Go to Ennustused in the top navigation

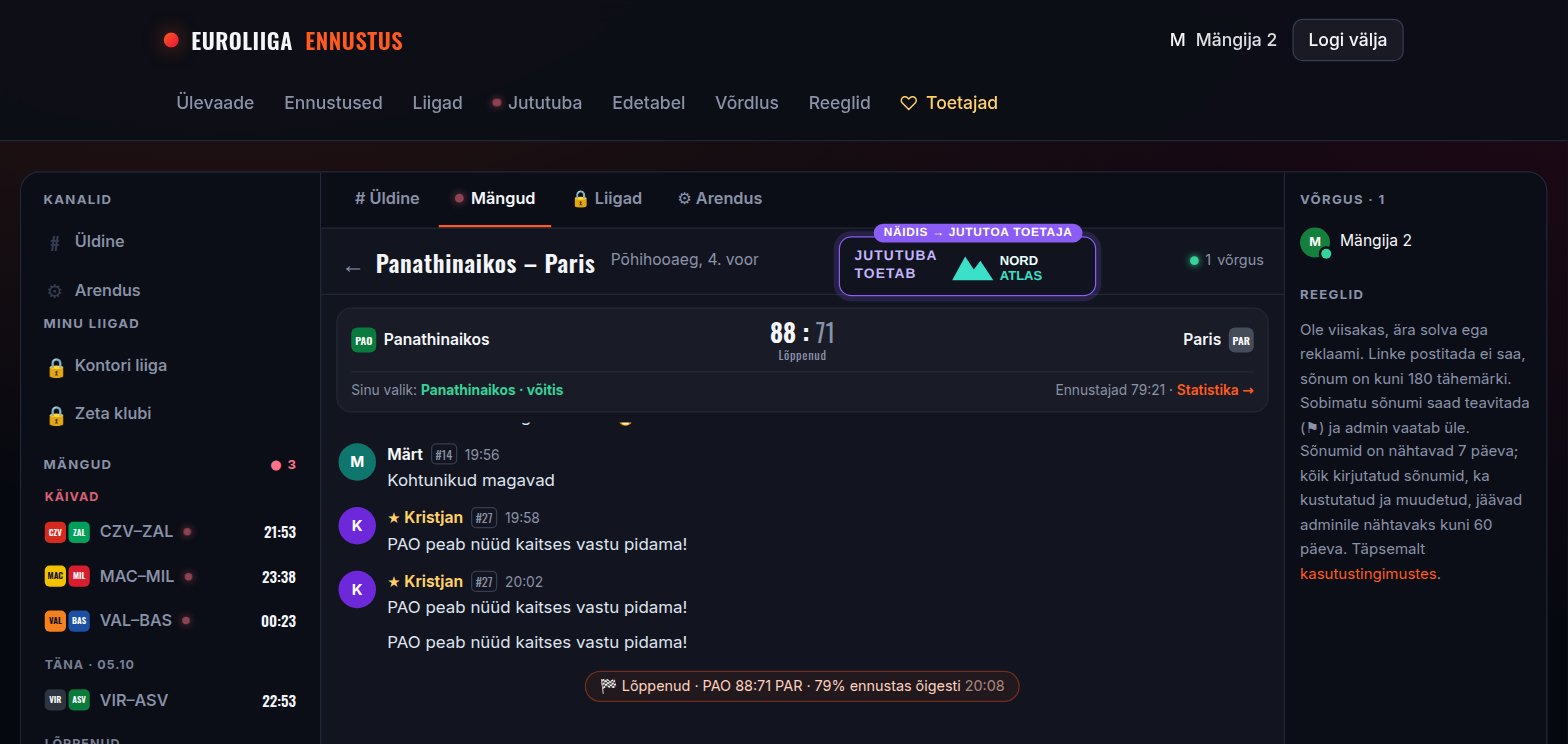point(333,103)
